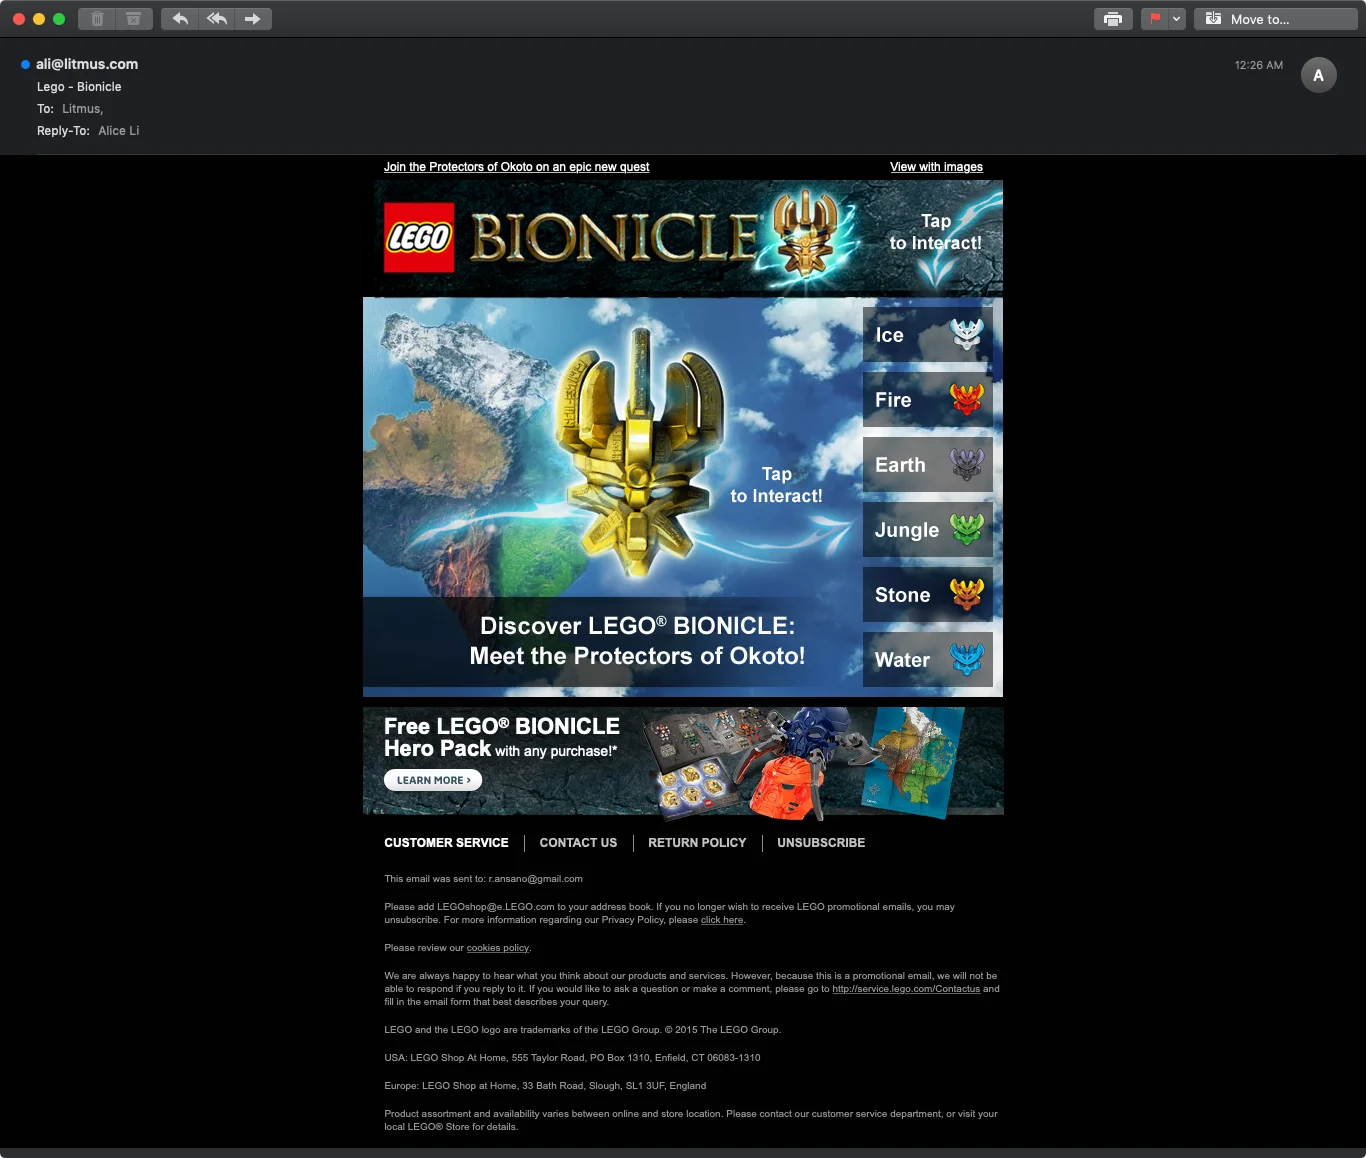Select the Stone protector tile
This screenshot has height=1158, width=1366.
tap(928, 594)
